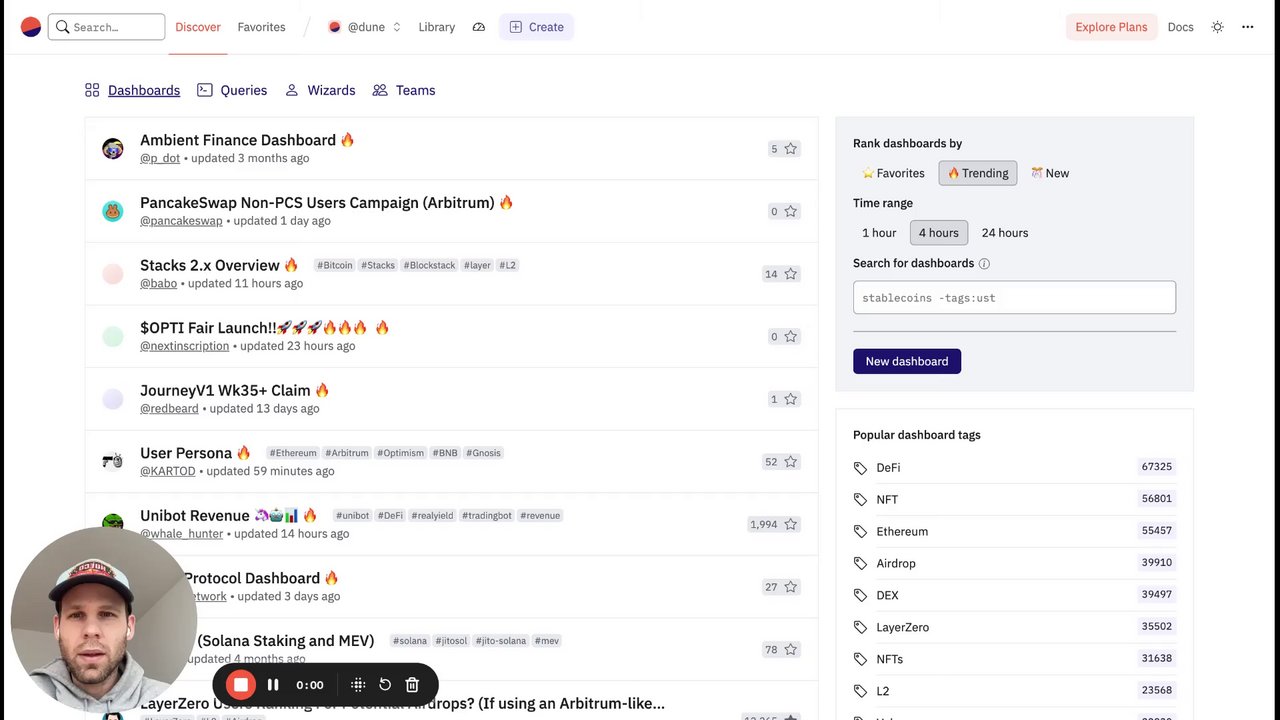This screenshot has width=1280, height=720.
Task: Open the Unibot Revenue dashboard
Action: point(195,516)
